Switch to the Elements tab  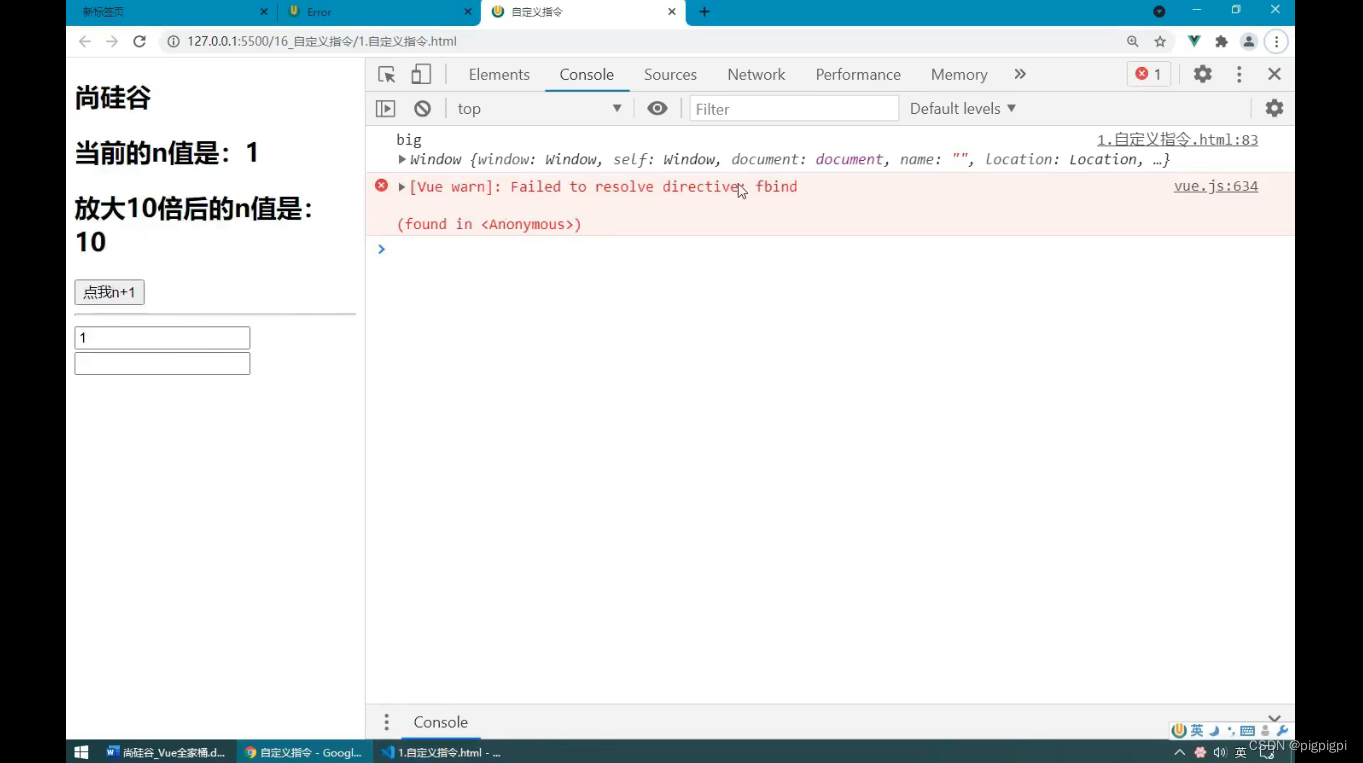[499, 74]
